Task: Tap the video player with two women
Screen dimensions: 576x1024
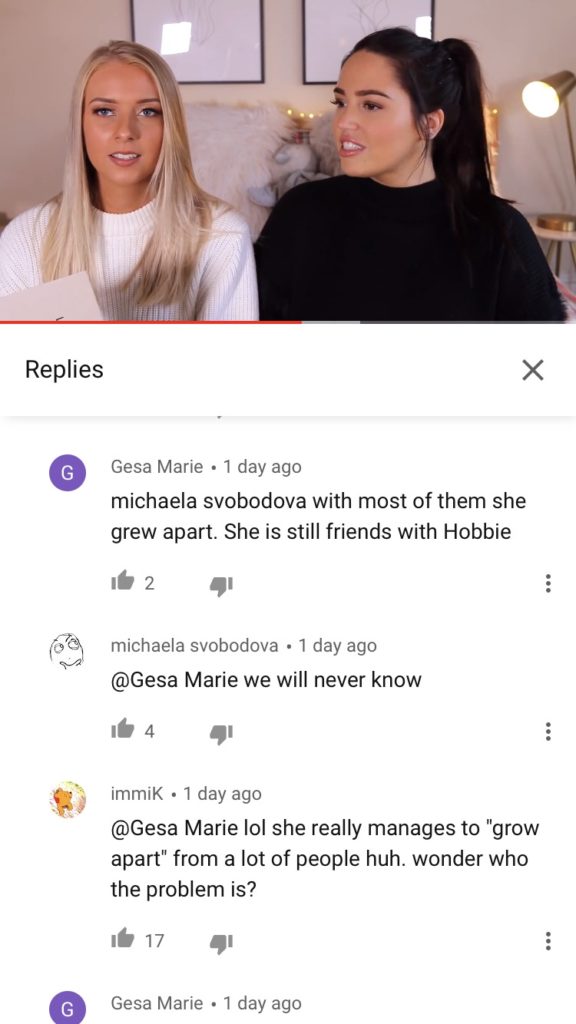Action: coord(288,160)
